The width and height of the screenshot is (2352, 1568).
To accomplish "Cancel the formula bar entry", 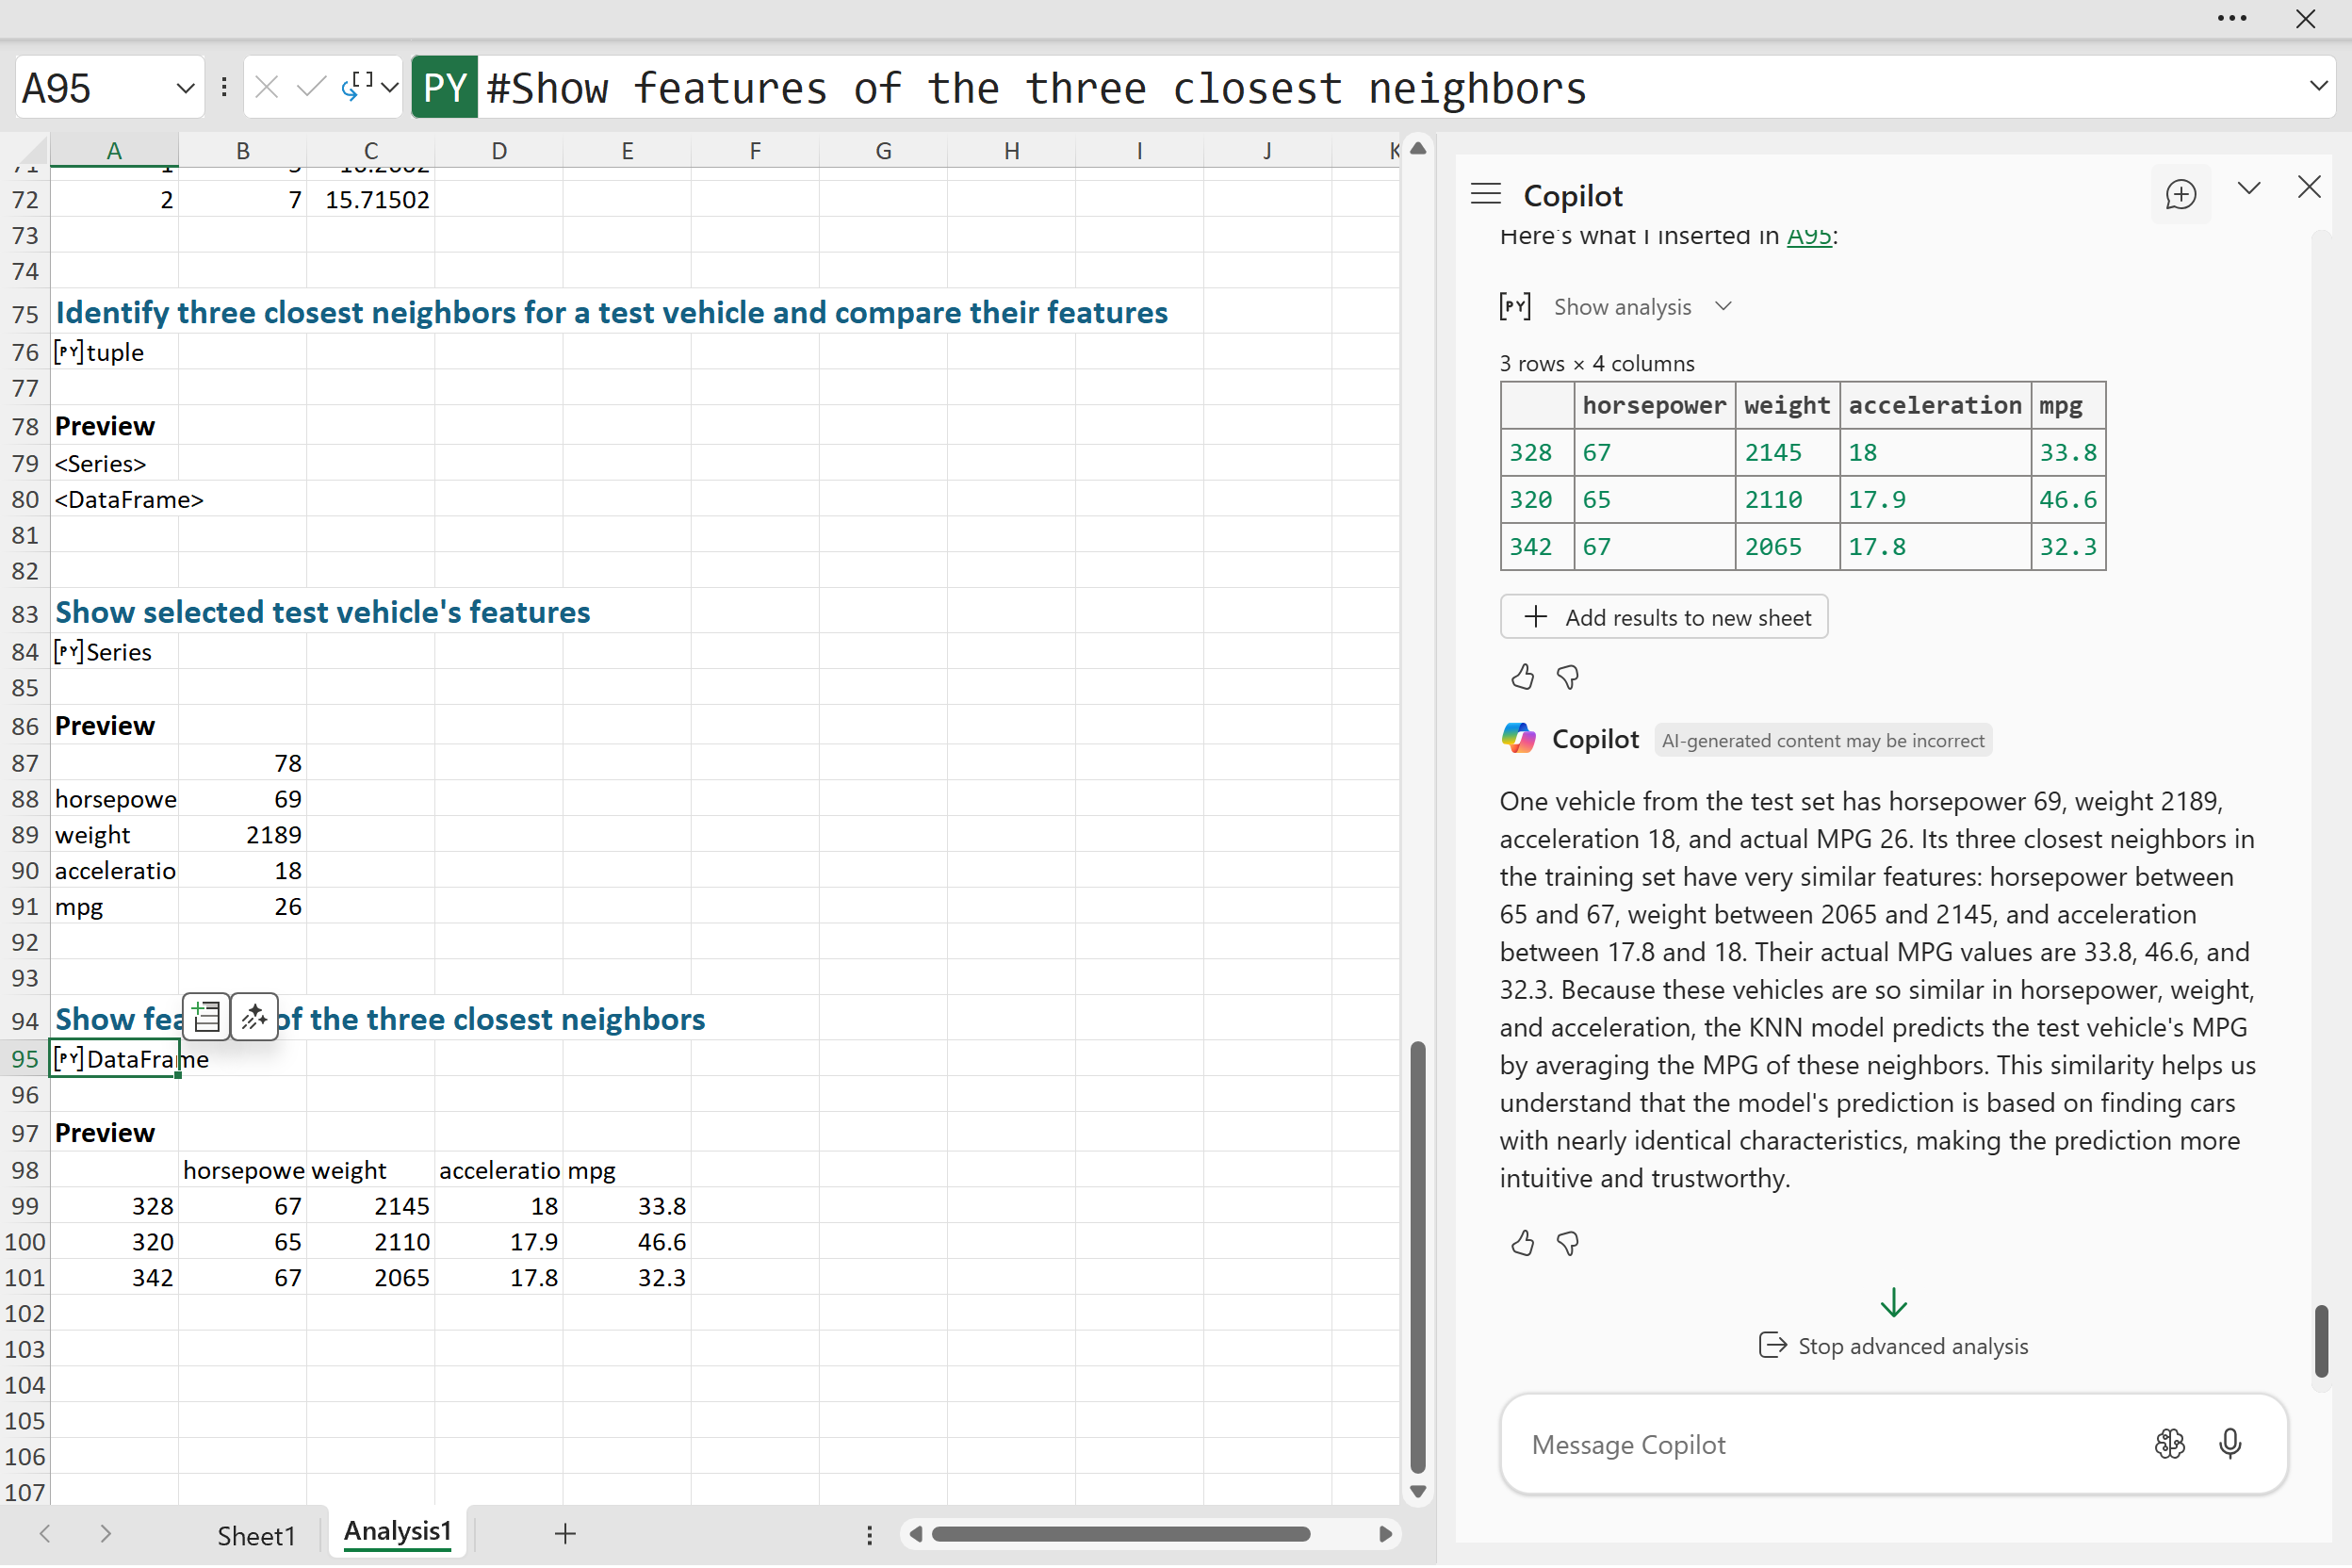I will pos(266,88).
